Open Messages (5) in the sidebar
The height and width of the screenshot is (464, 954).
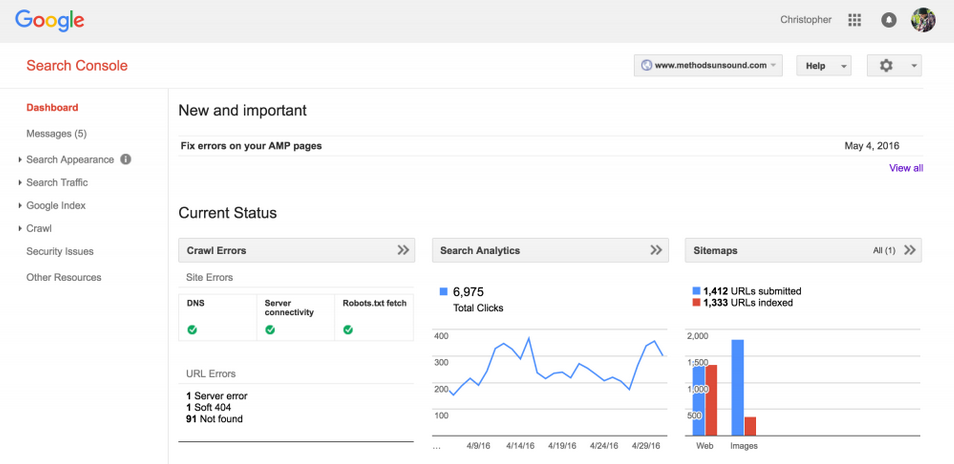[x=57, y=134]
